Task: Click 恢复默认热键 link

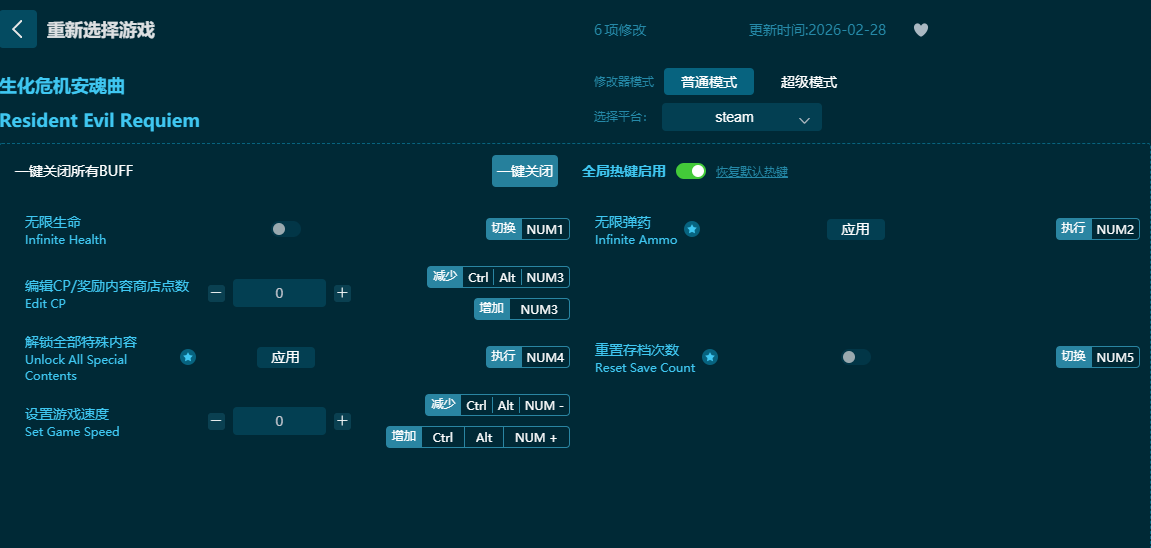Action: (x=751, y=172)
